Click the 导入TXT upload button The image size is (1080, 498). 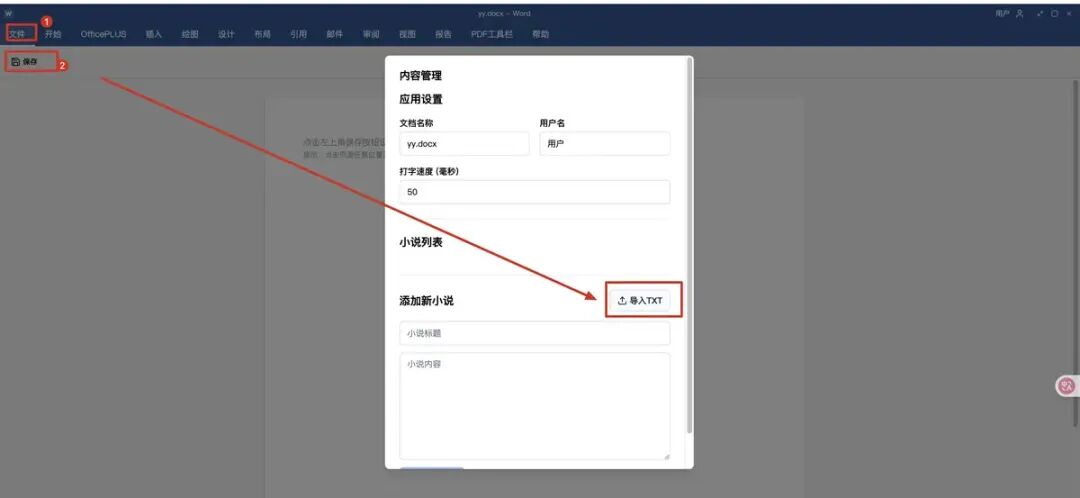[641, 300]
